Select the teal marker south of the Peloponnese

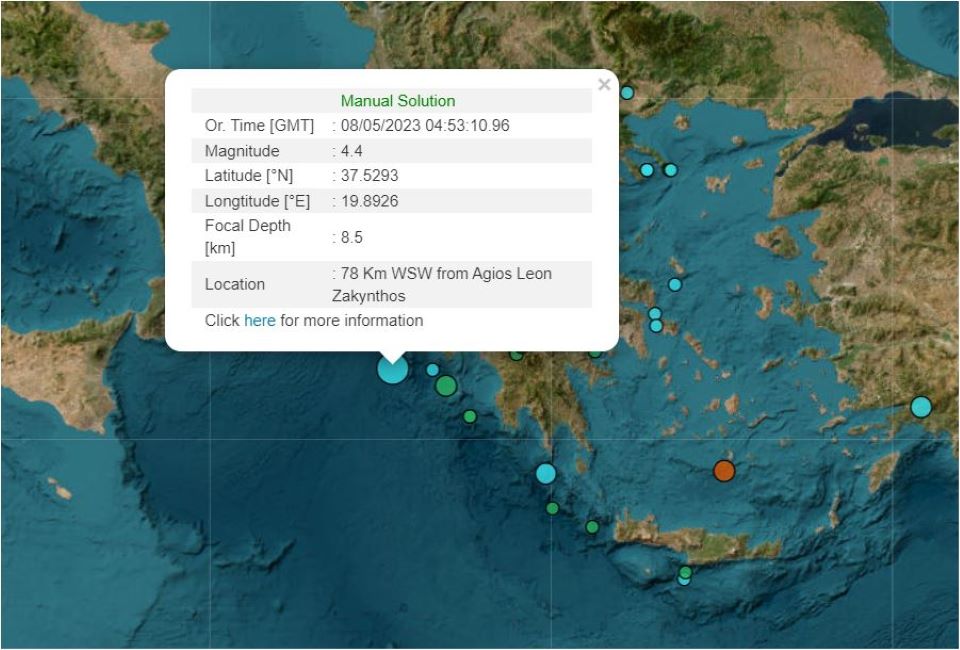point(545,472)
